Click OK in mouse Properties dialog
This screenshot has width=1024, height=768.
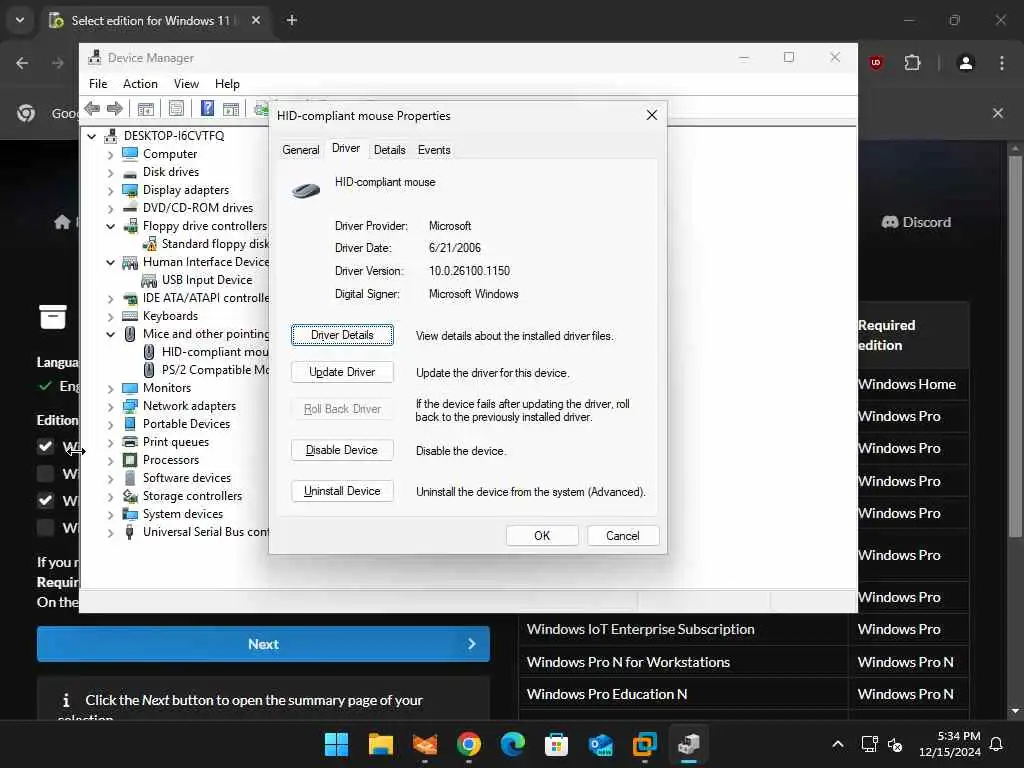542,536
